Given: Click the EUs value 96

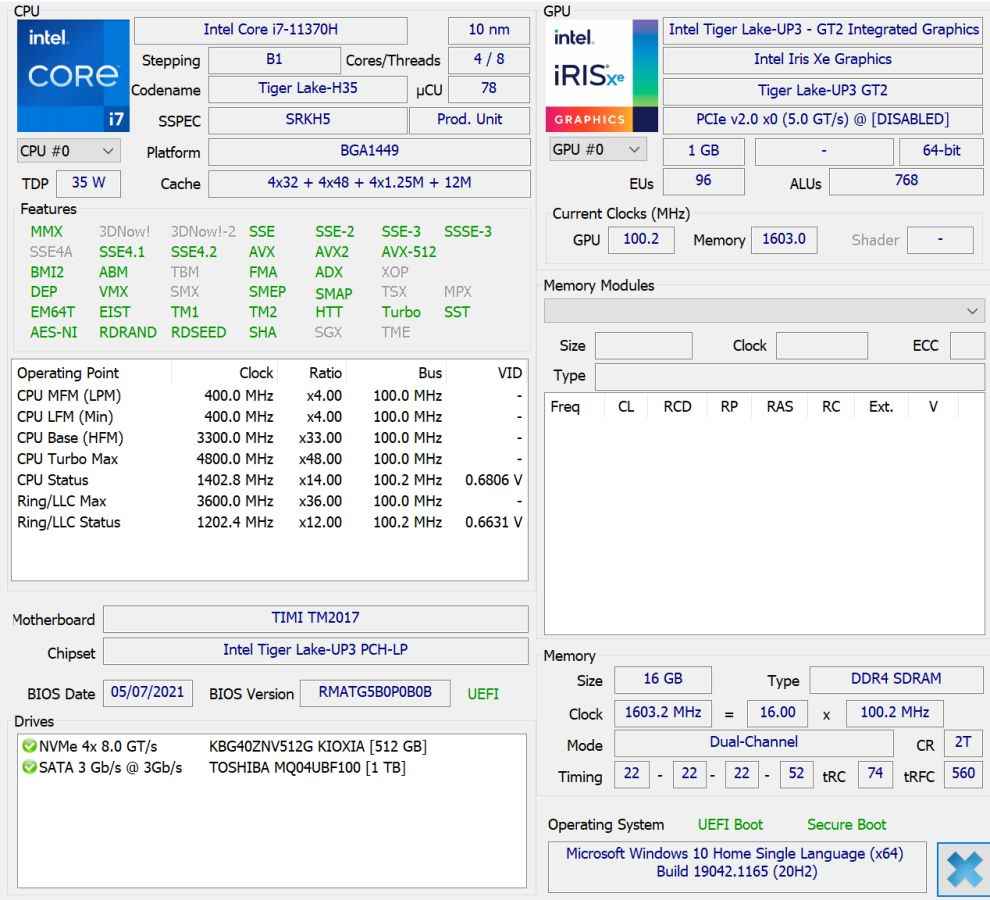Looking at the screenshot, I should [703, 181].
